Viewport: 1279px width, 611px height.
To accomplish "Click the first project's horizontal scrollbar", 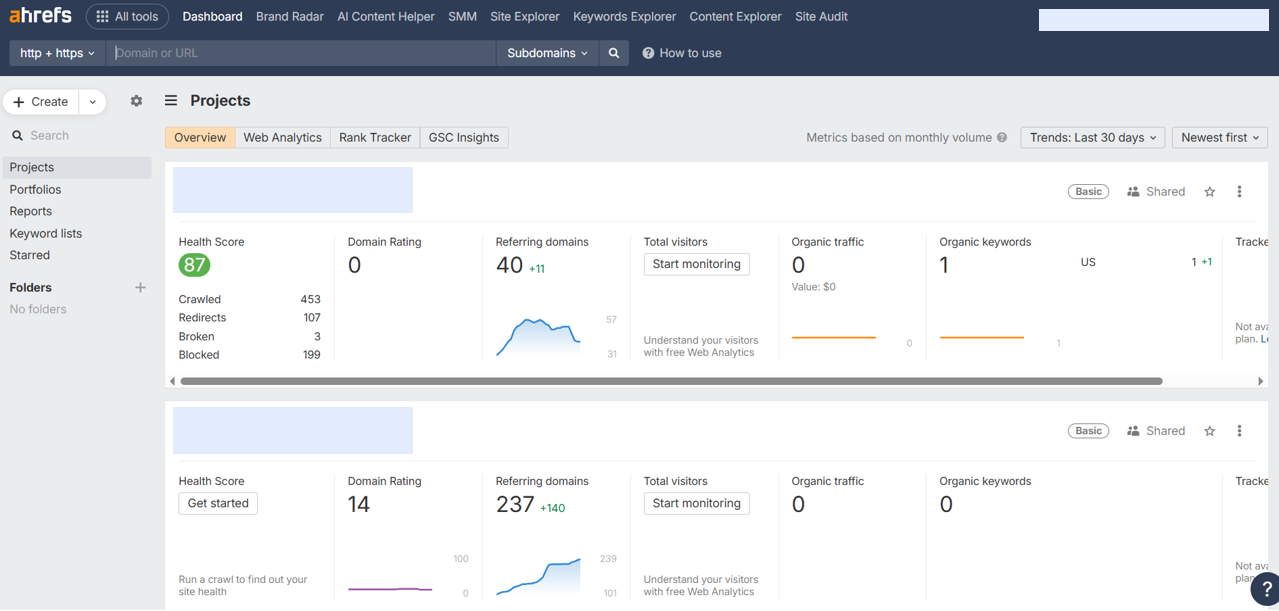I will click(x=671, y=381).
